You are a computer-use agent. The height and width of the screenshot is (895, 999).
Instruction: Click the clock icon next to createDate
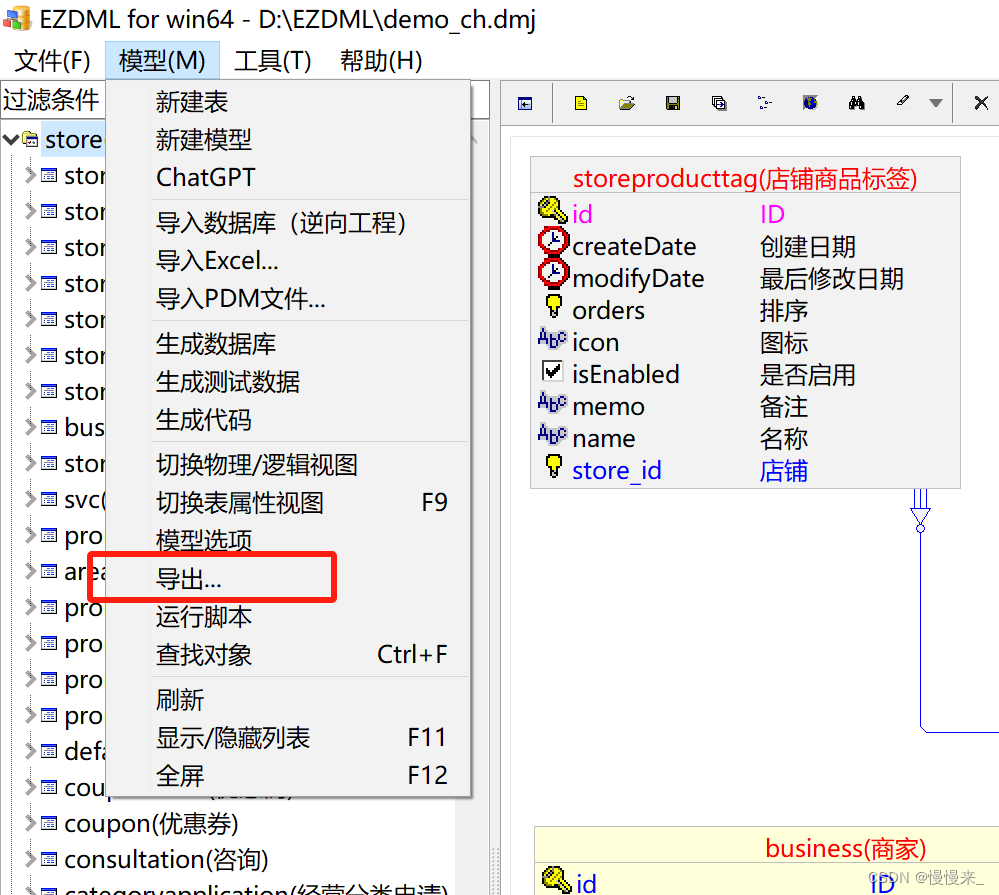(x=553, y=240)
